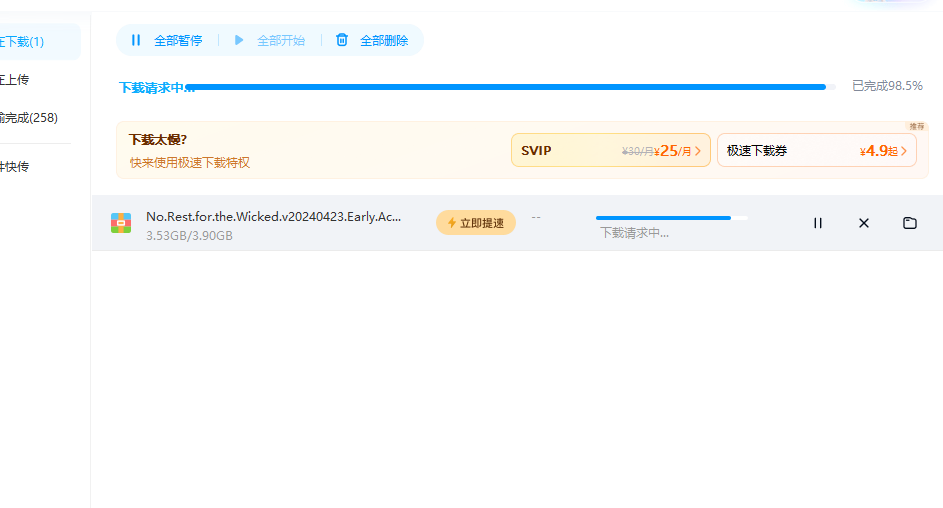Click the overall download progress bar at top

505,87
